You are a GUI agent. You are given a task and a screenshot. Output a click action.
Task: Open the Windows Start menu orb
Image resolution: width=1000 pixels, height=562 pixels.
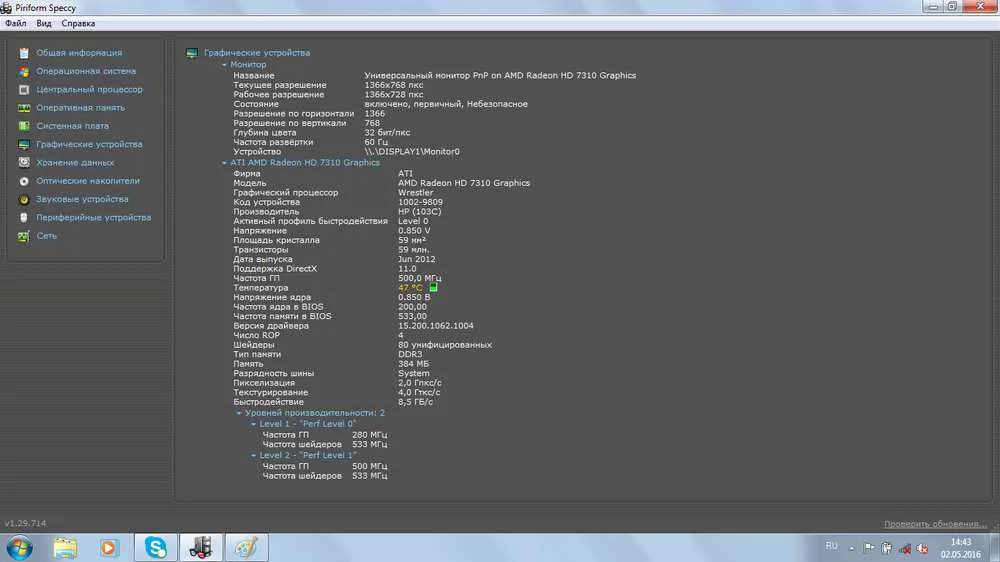19,548
